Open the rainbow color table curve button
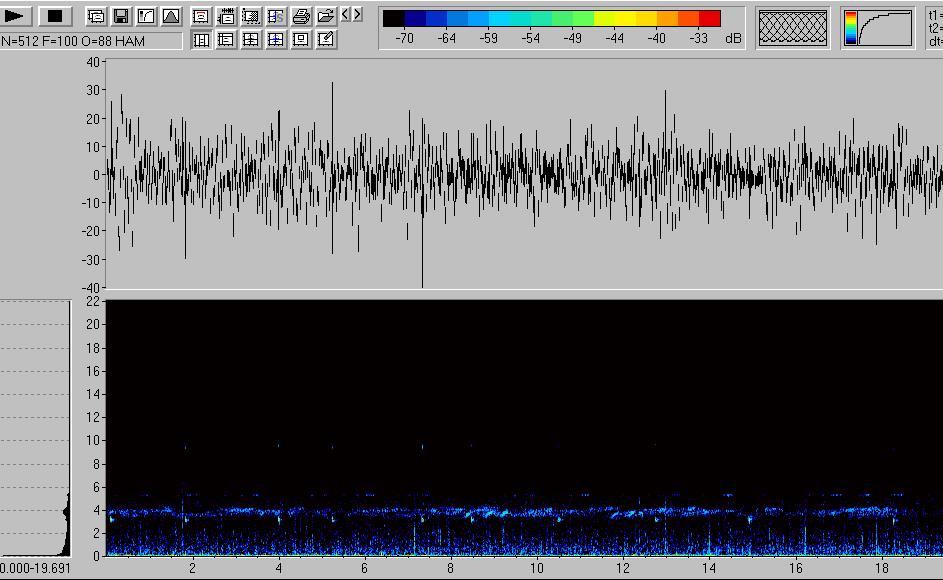Viewport: 943px width, 580px height. pos(877,27)
